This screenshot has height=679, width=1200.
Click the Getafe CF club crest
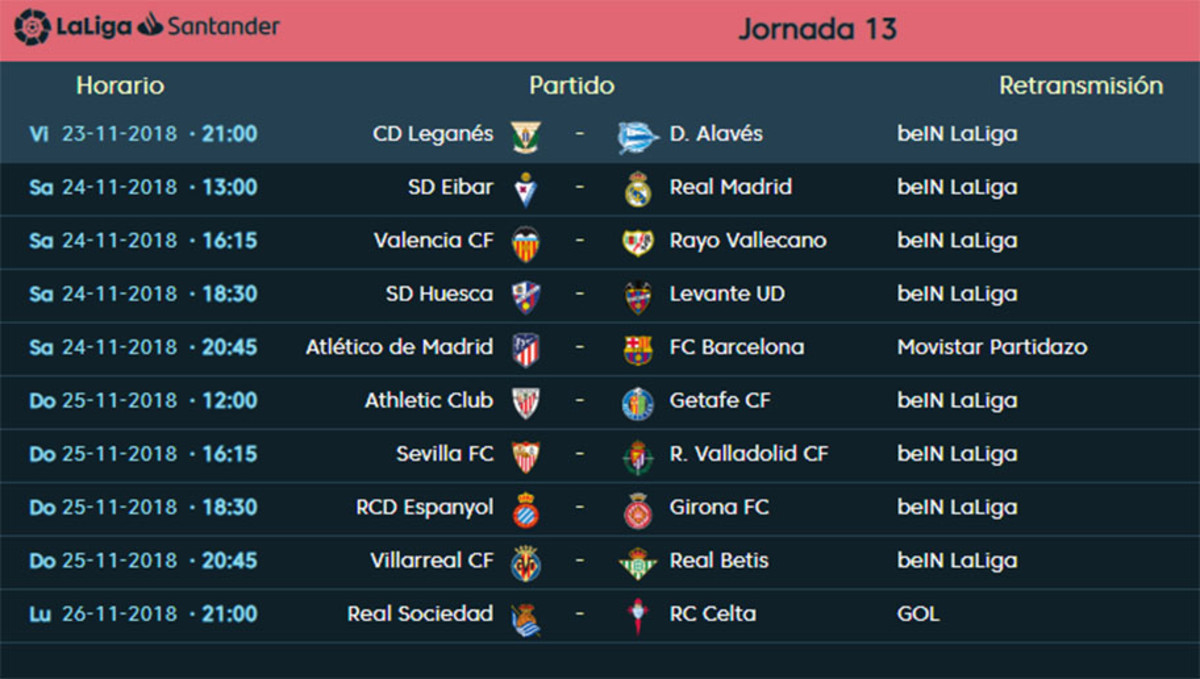coord(638,402)
